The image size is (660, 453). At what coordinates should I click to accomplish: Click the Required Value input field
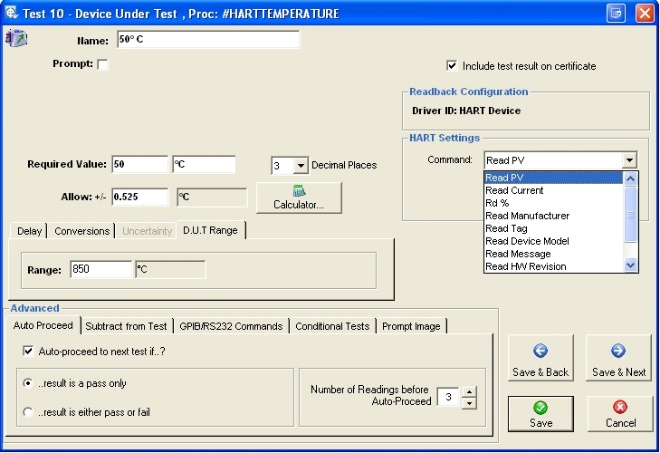pyautogui.click(x=139, y=164)
